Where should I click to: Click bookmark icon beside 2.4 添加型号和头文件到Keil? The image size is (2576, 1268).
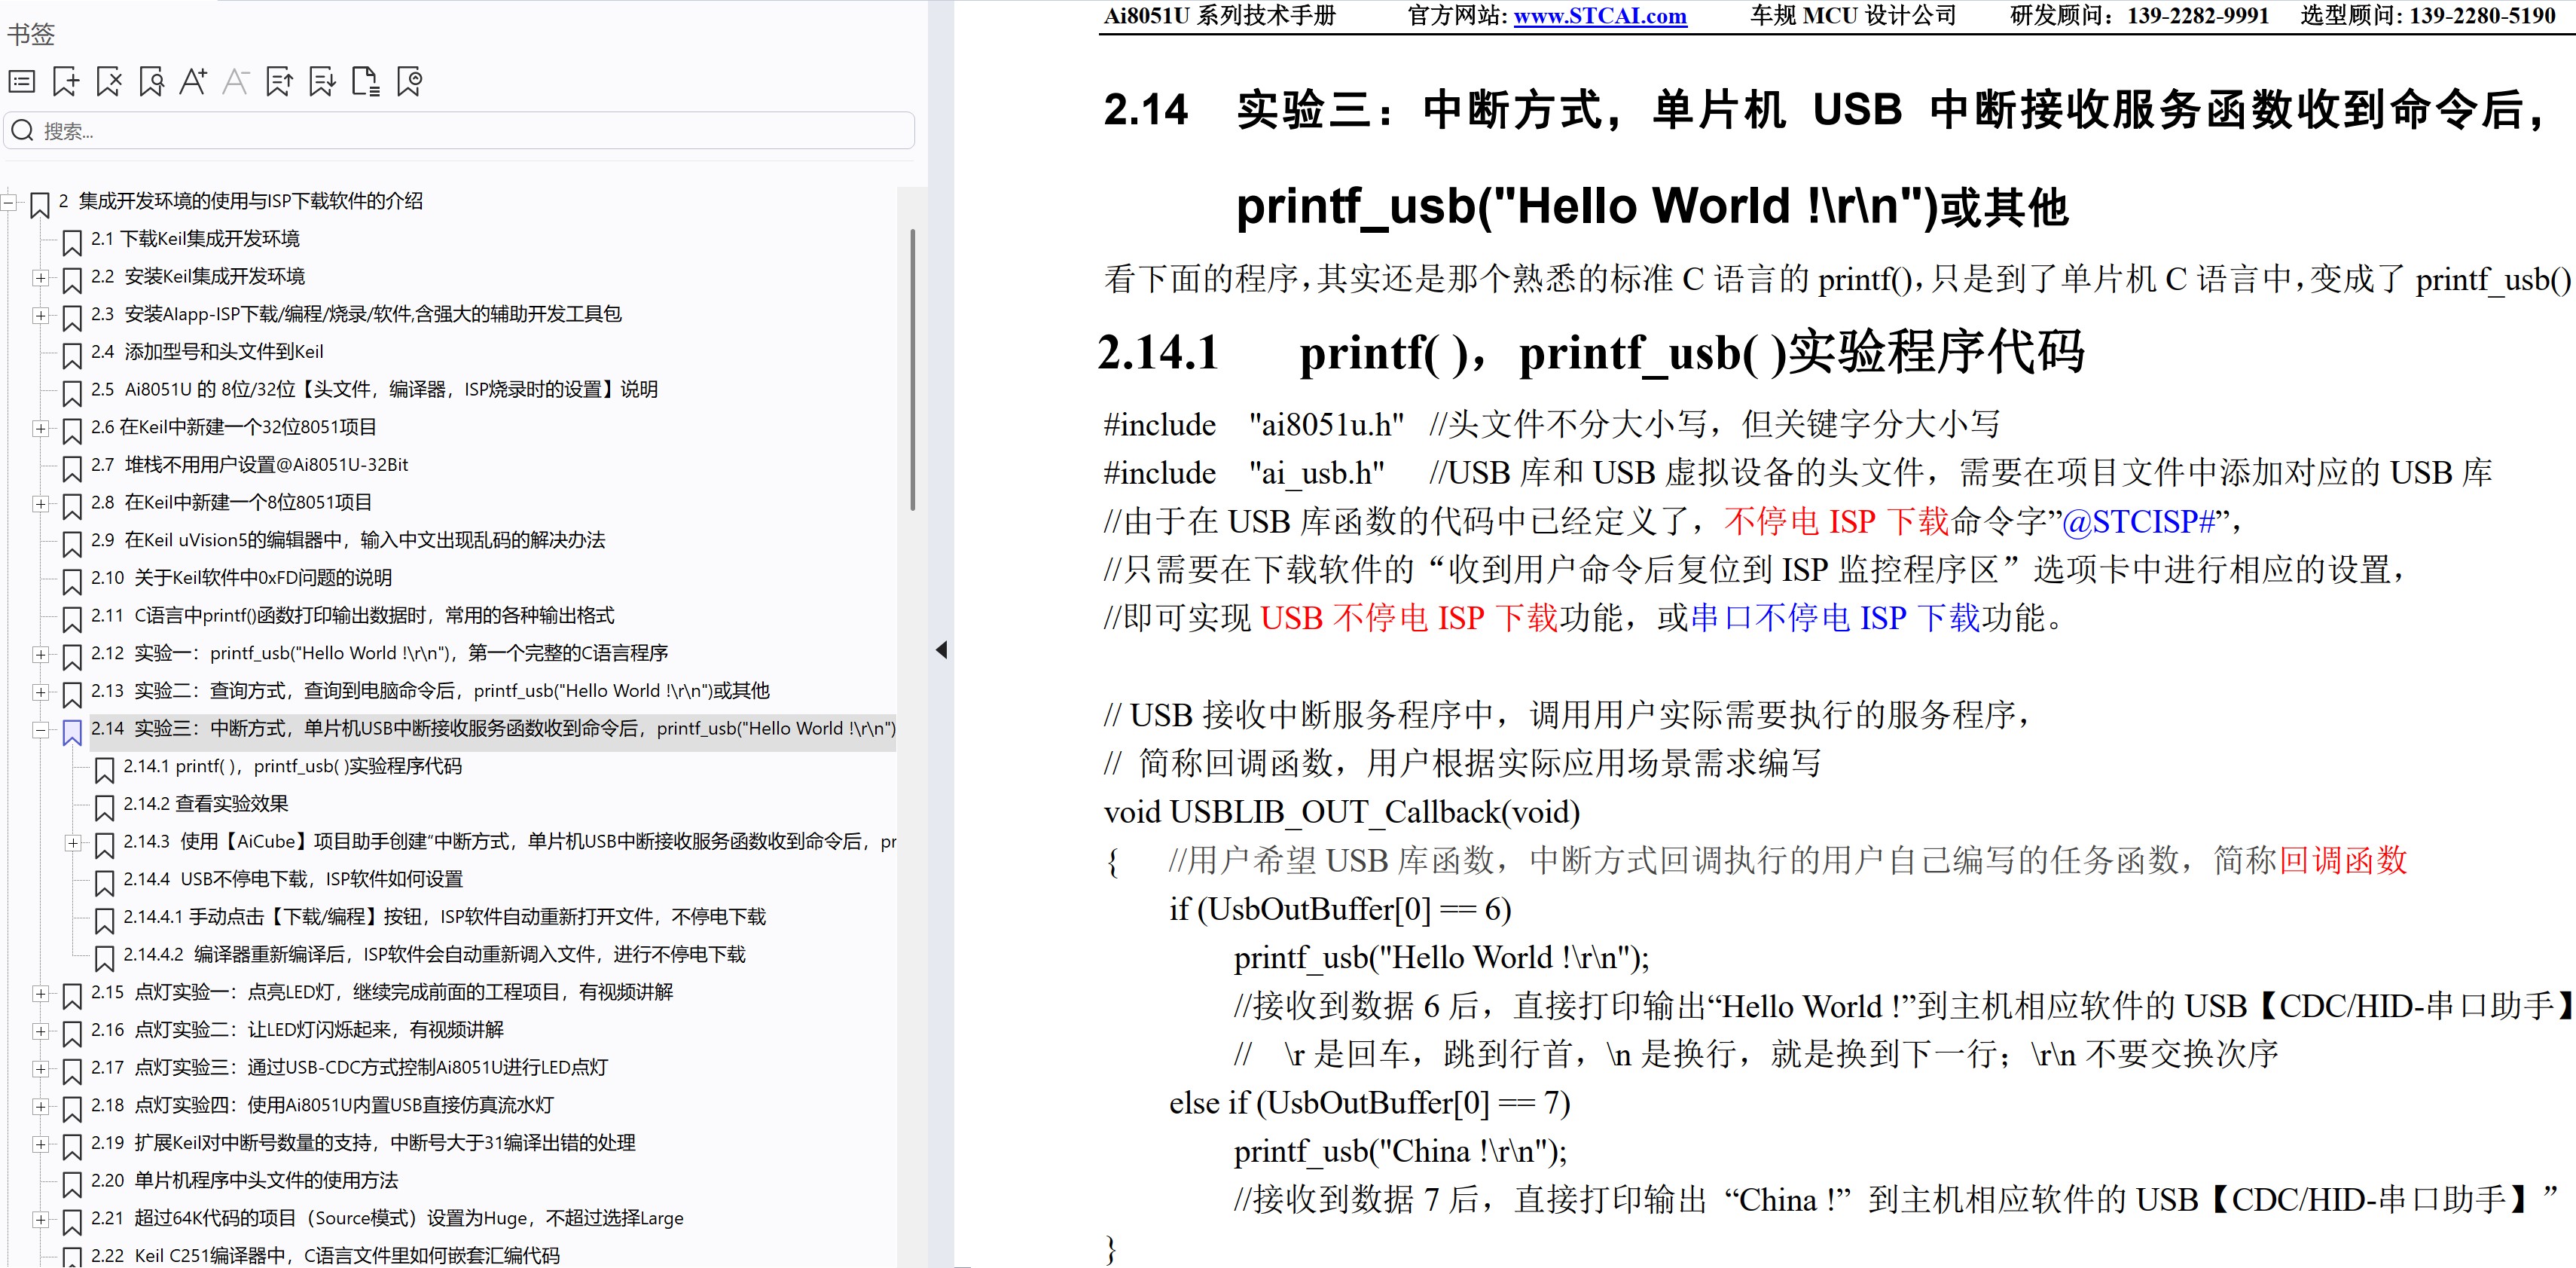72,355
